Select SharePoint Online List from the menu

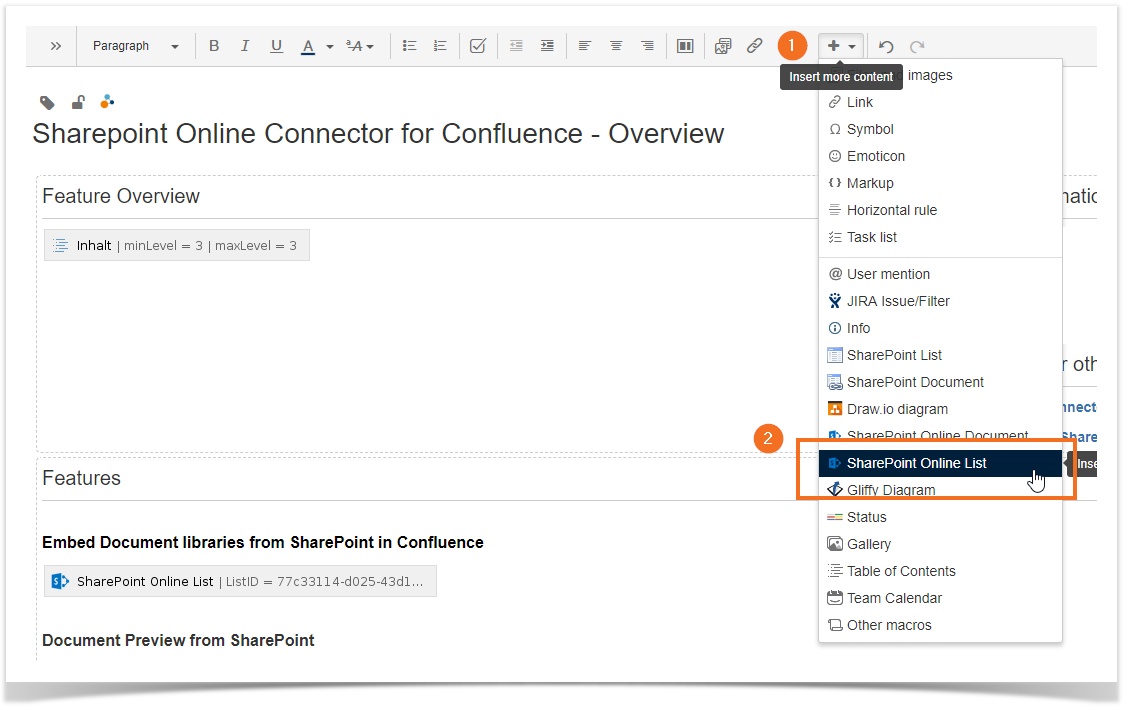[x=916, y=463]
